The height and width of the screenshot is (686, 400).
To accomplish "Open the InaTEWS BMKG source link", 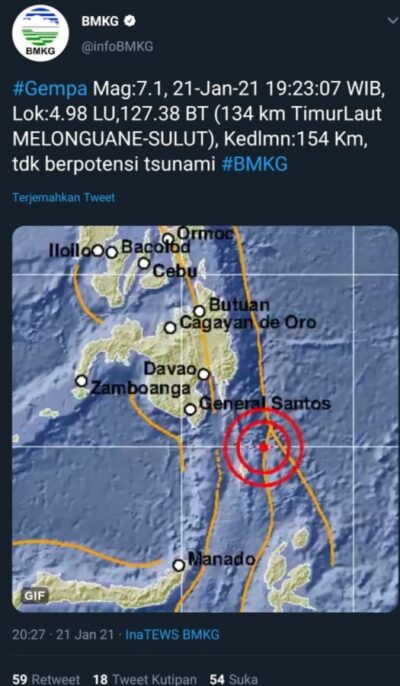I will (172, 635).
